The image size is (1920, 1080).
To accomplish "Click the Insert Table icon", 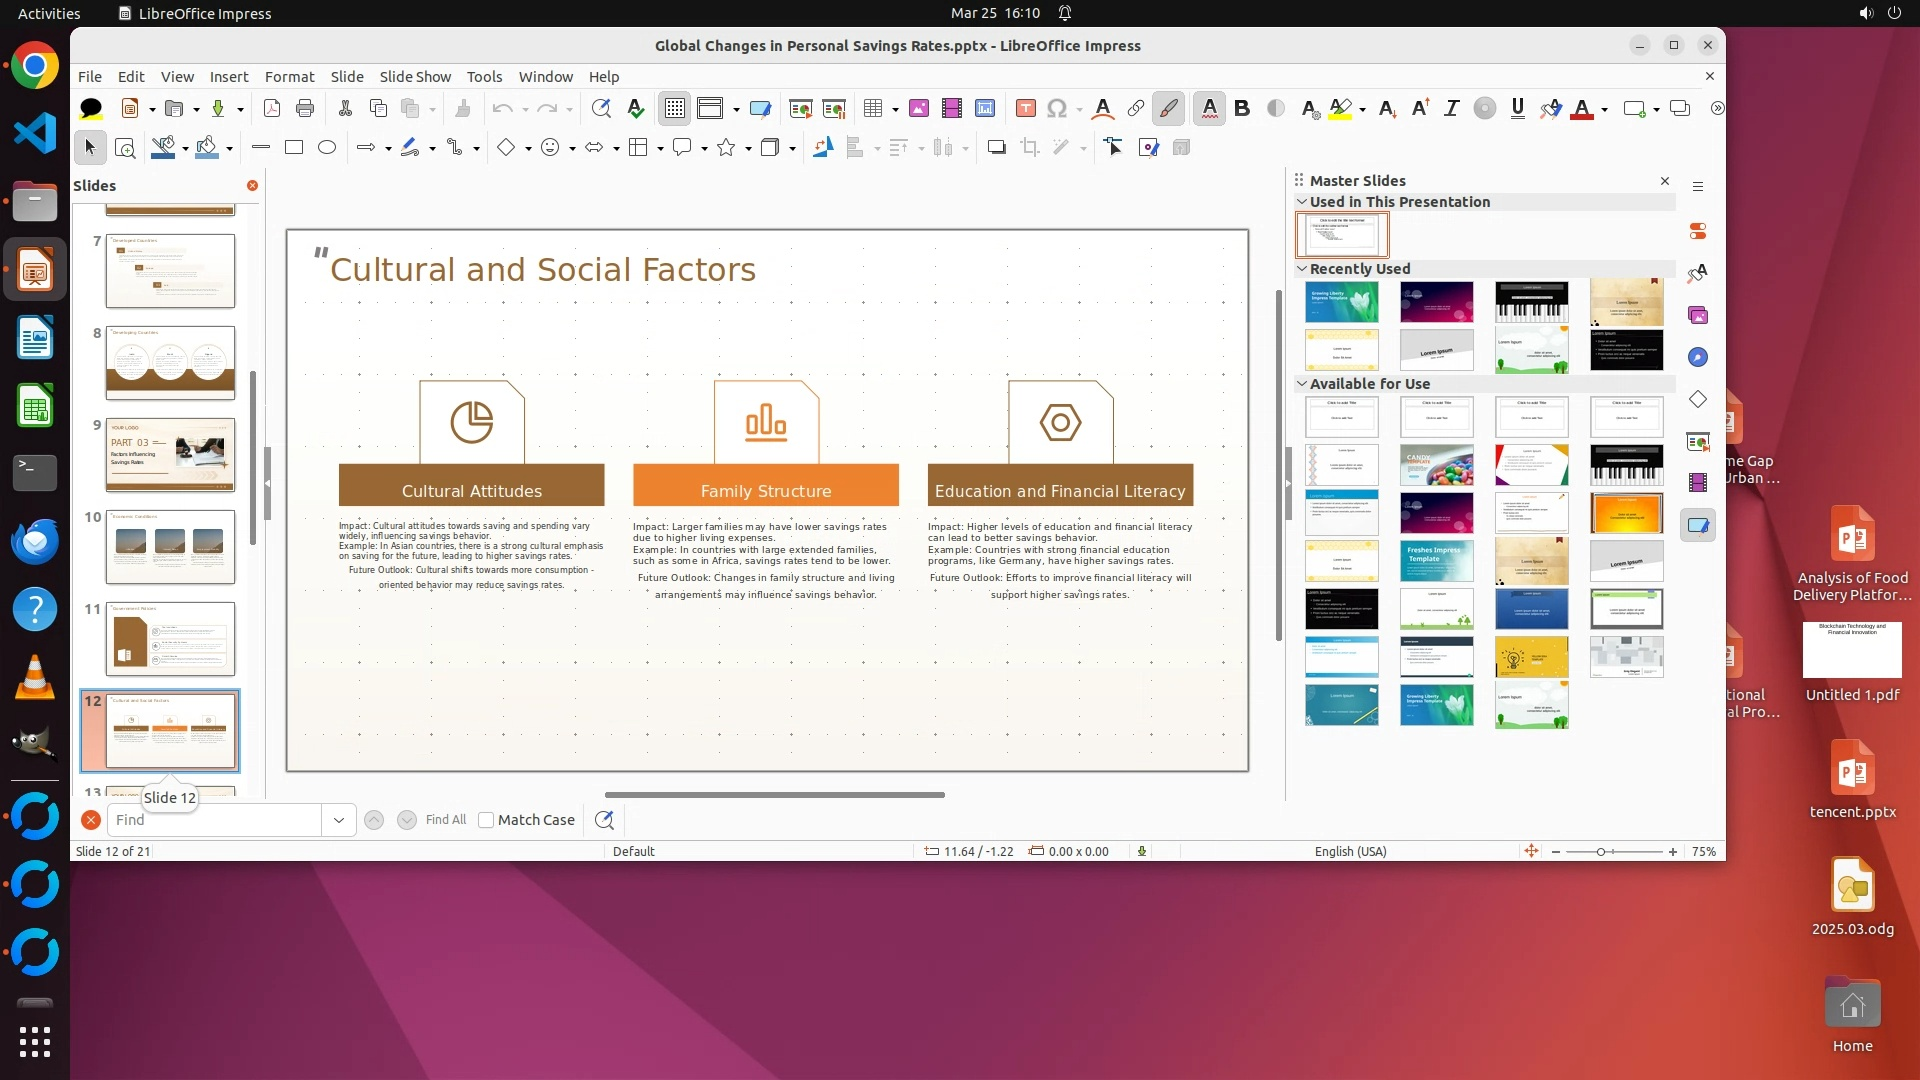I will (x=873, y=108).
